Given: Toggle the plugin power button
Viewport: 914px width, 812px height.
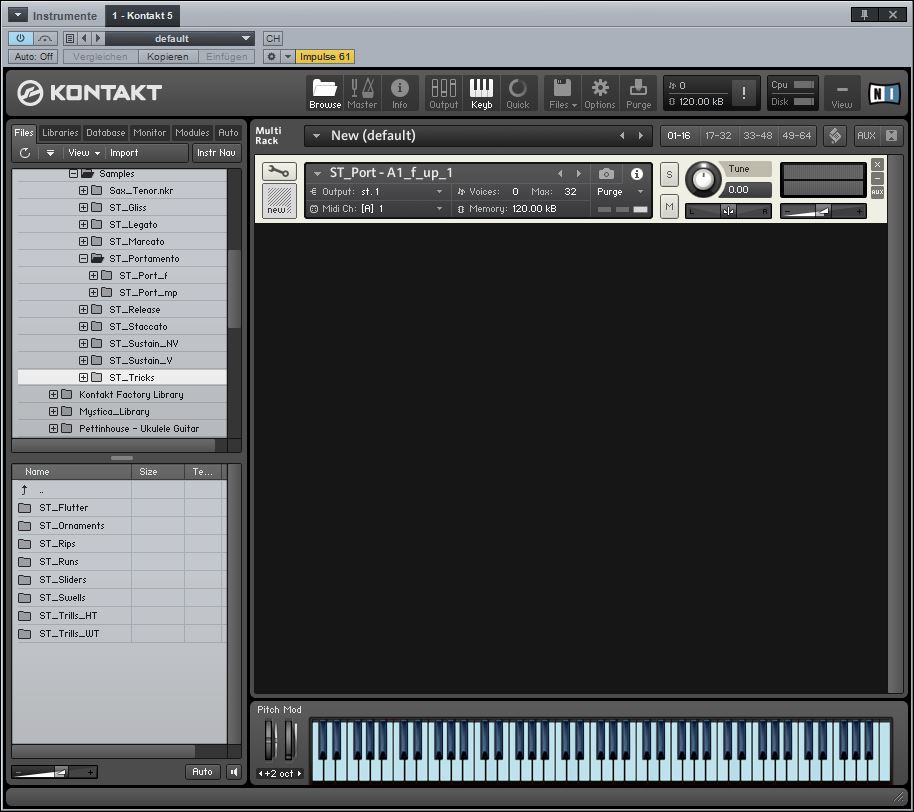Looking at the screenshot, I should 20,38.
